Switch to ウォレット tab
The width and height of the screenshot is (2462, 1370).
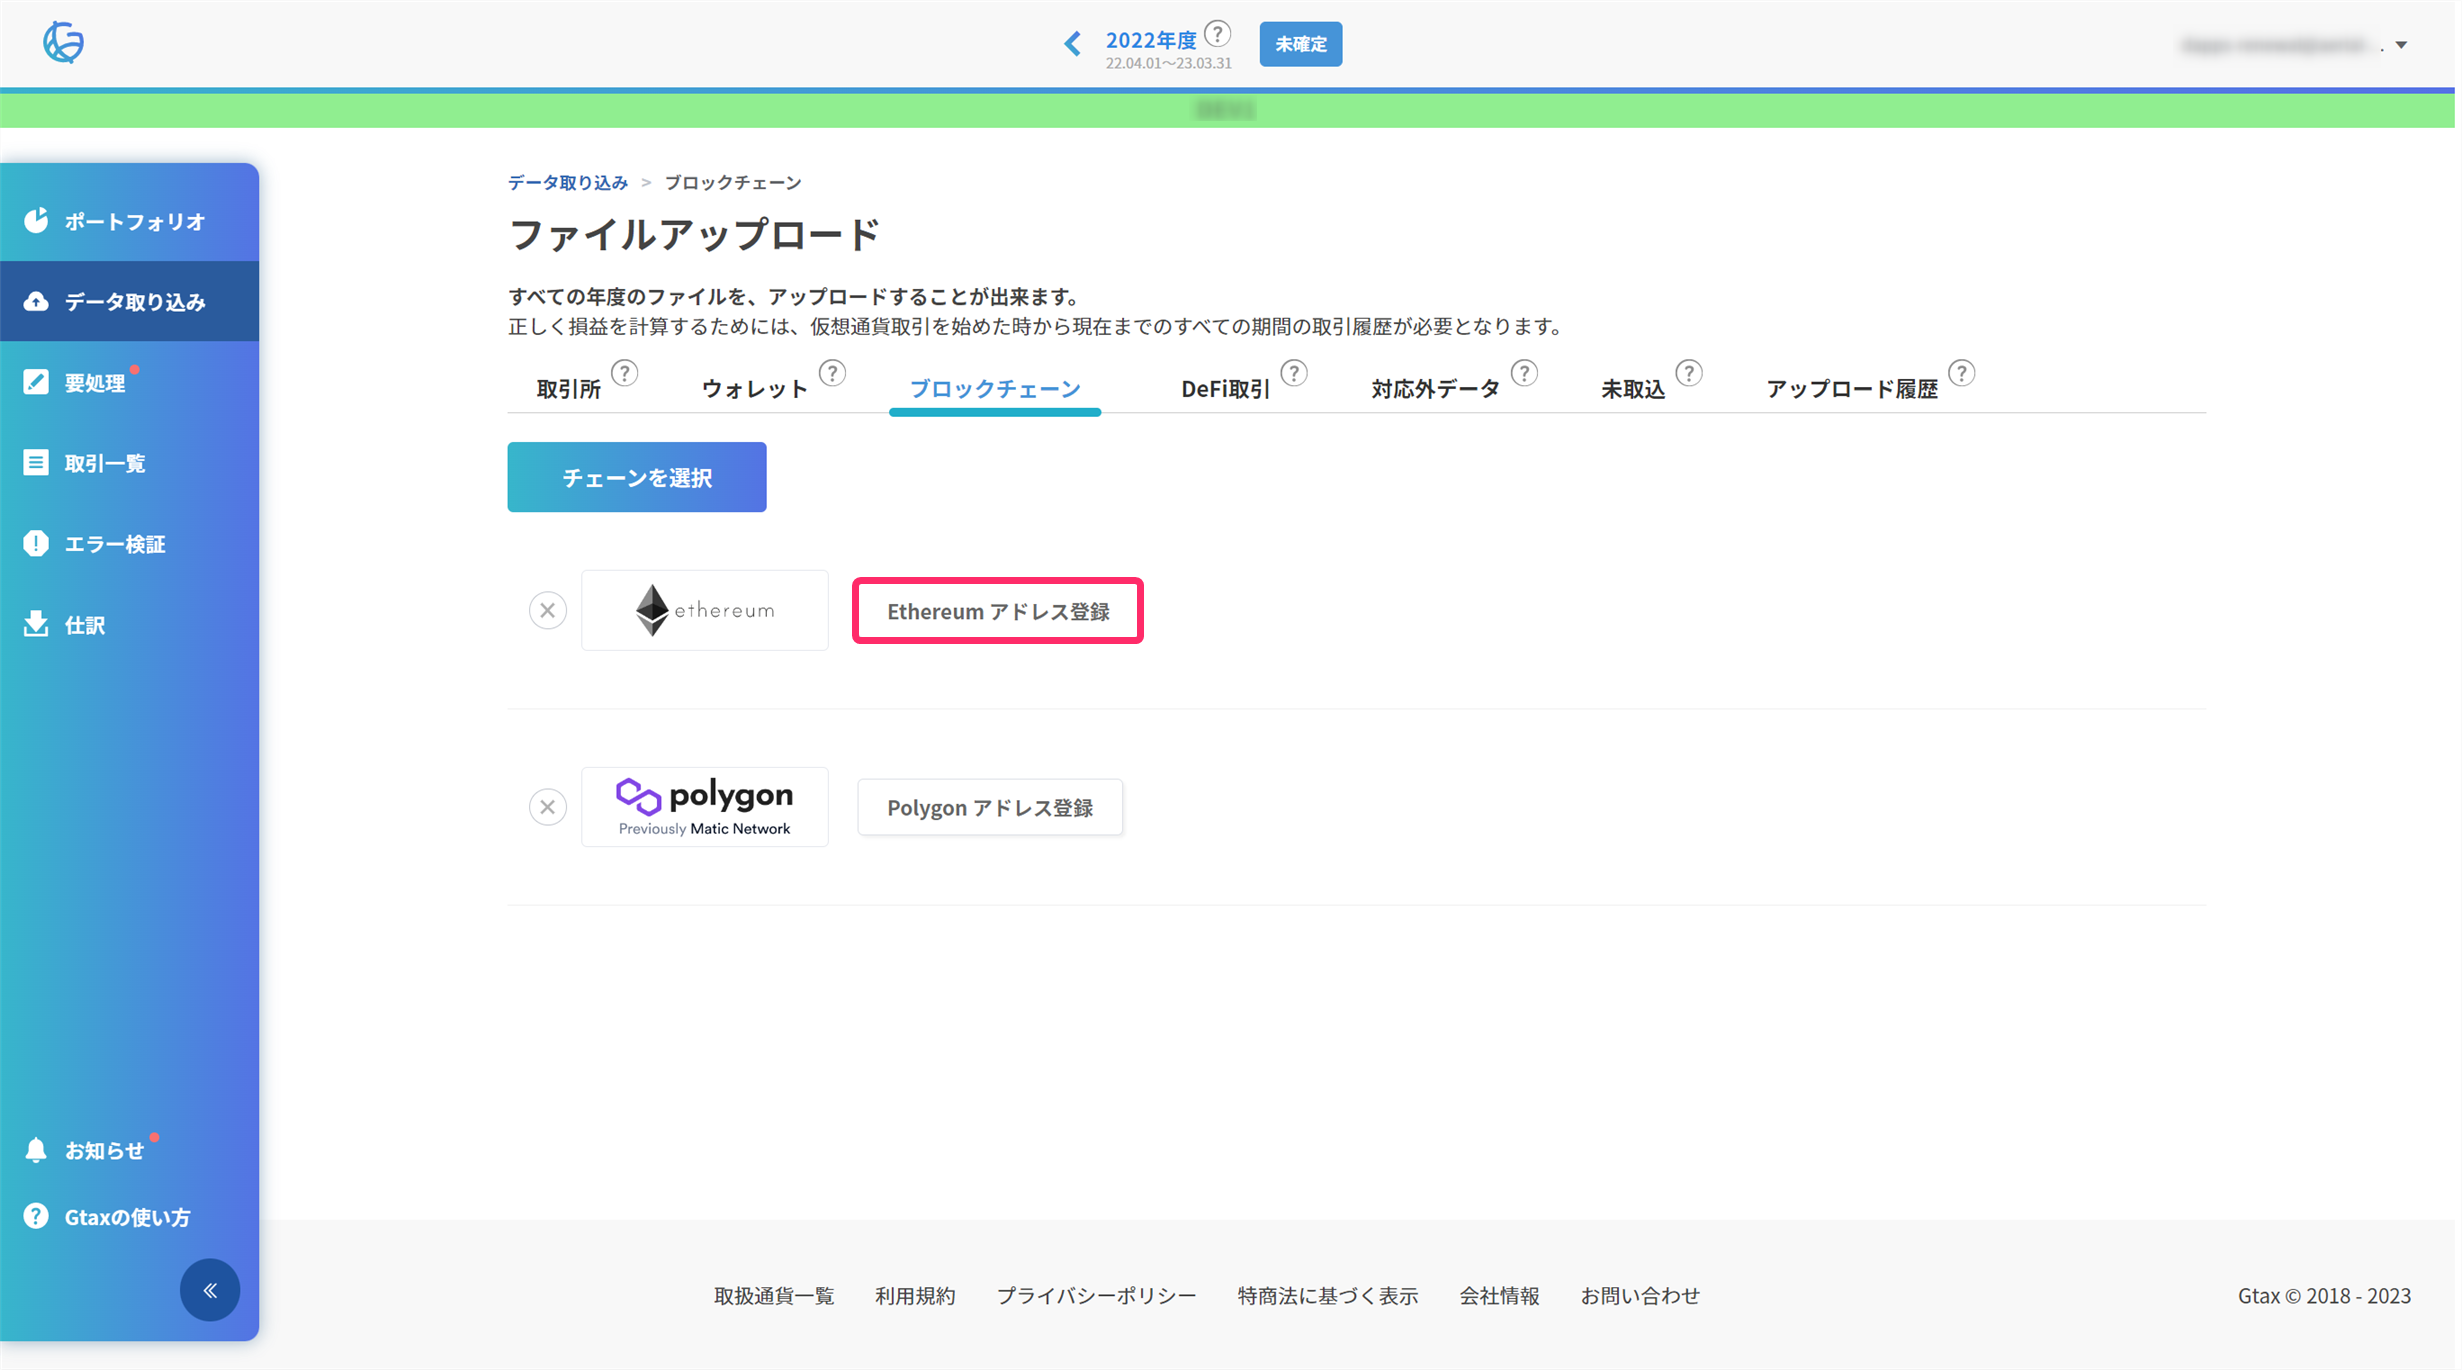(754, 389)
